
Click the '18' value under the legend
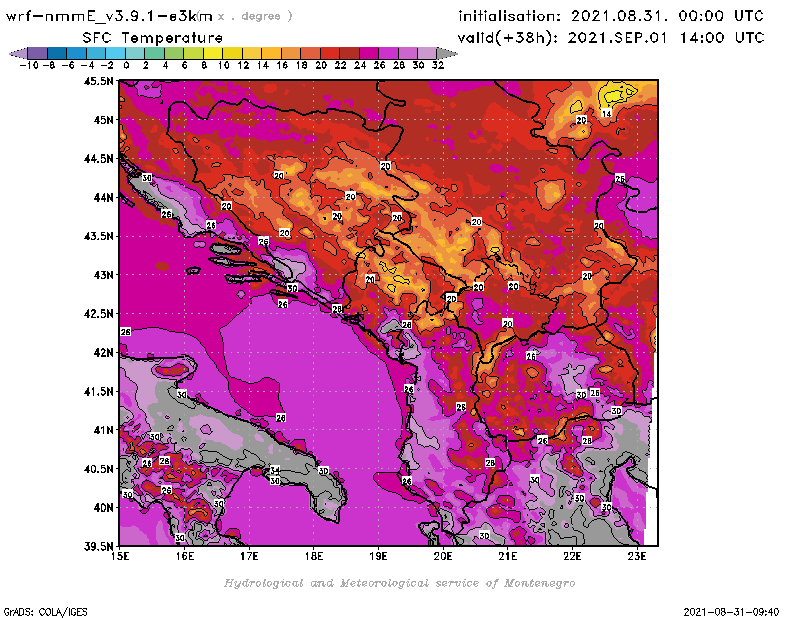point(302,66)
